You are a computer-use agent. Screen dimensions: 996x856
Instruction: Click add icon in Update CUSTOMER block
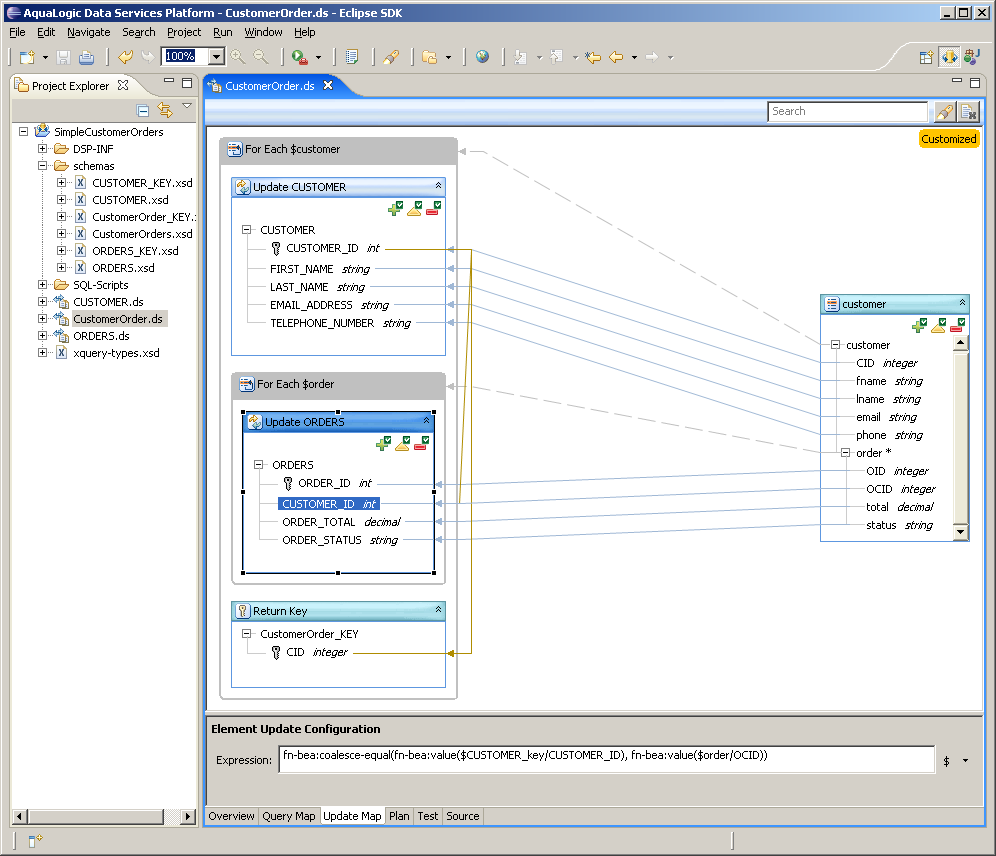tap(395, 208)
